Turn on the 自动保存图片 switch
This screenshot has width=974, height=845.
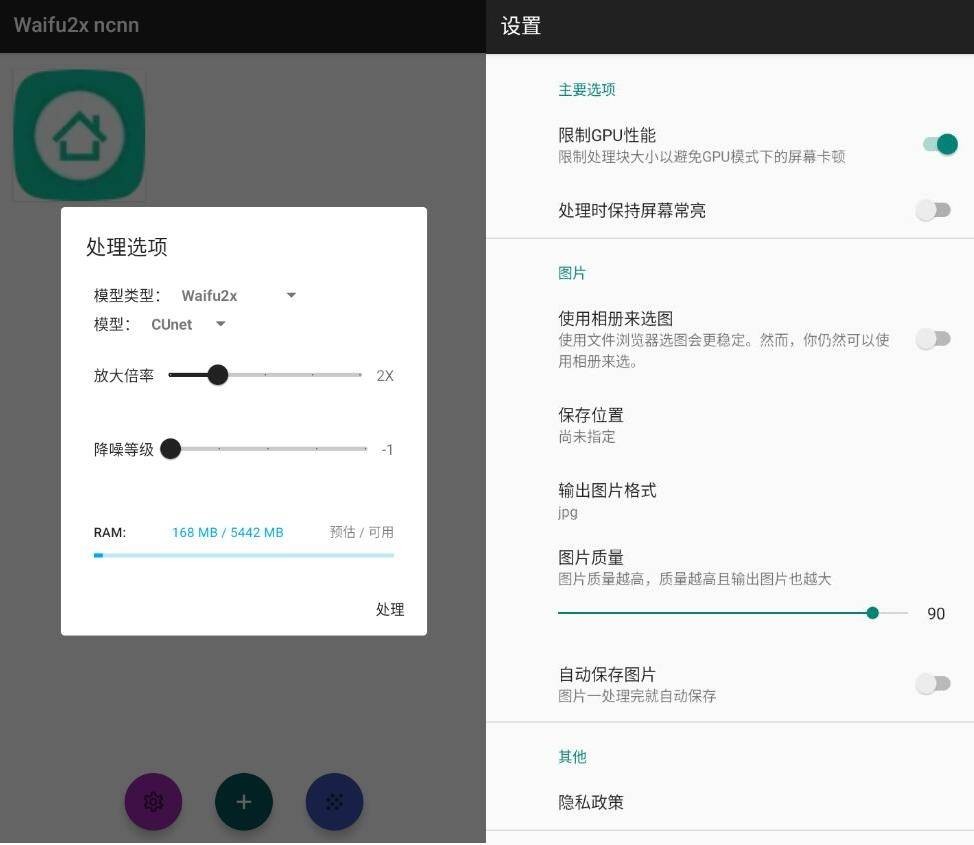tap(932, 684)
